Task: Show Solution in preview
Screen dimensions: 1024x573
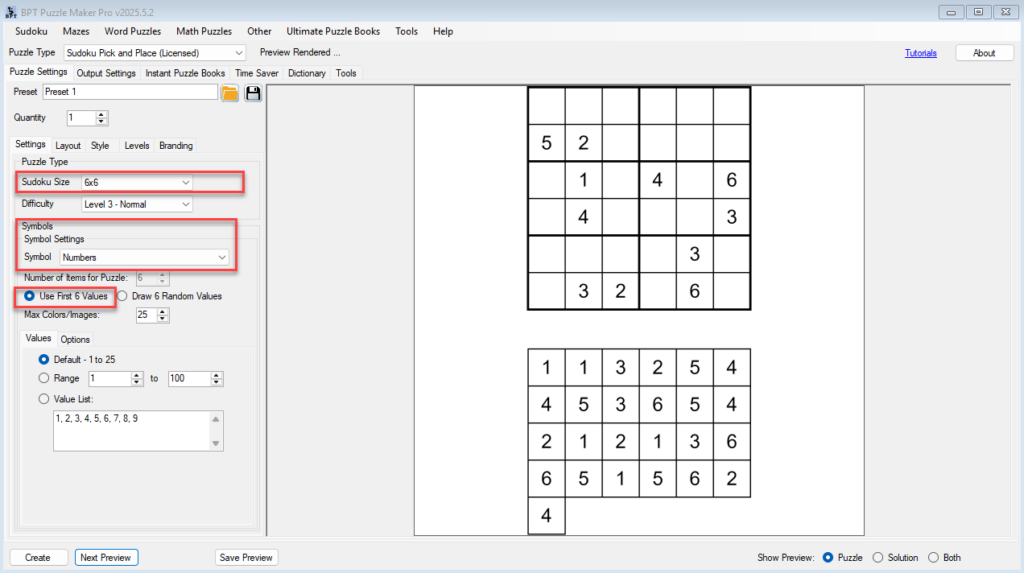Action: click(x=878, y=557)
